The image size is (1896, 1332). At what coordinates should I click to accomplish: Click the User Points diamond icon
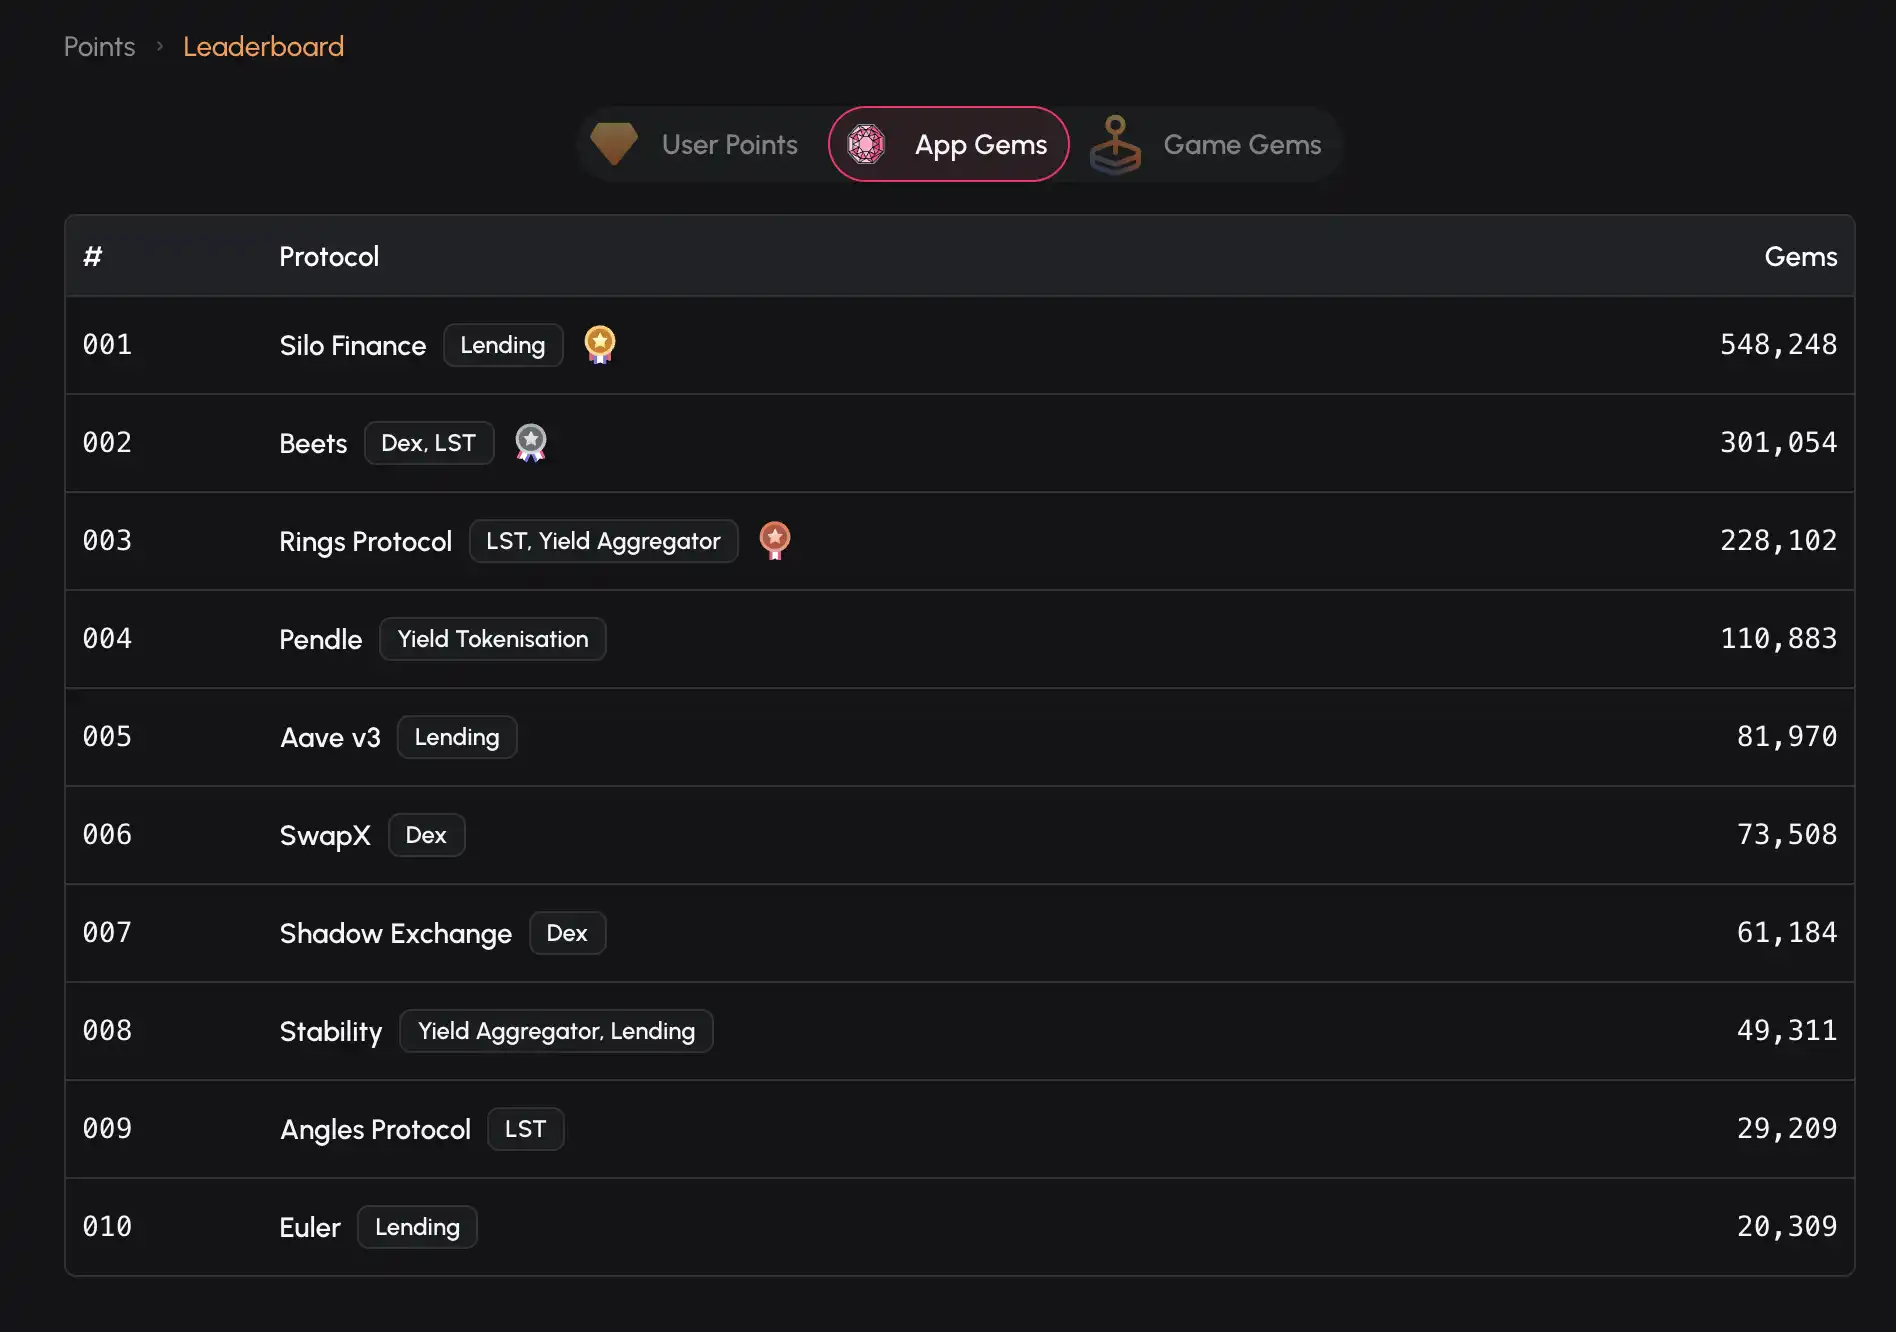click(614, 144)
